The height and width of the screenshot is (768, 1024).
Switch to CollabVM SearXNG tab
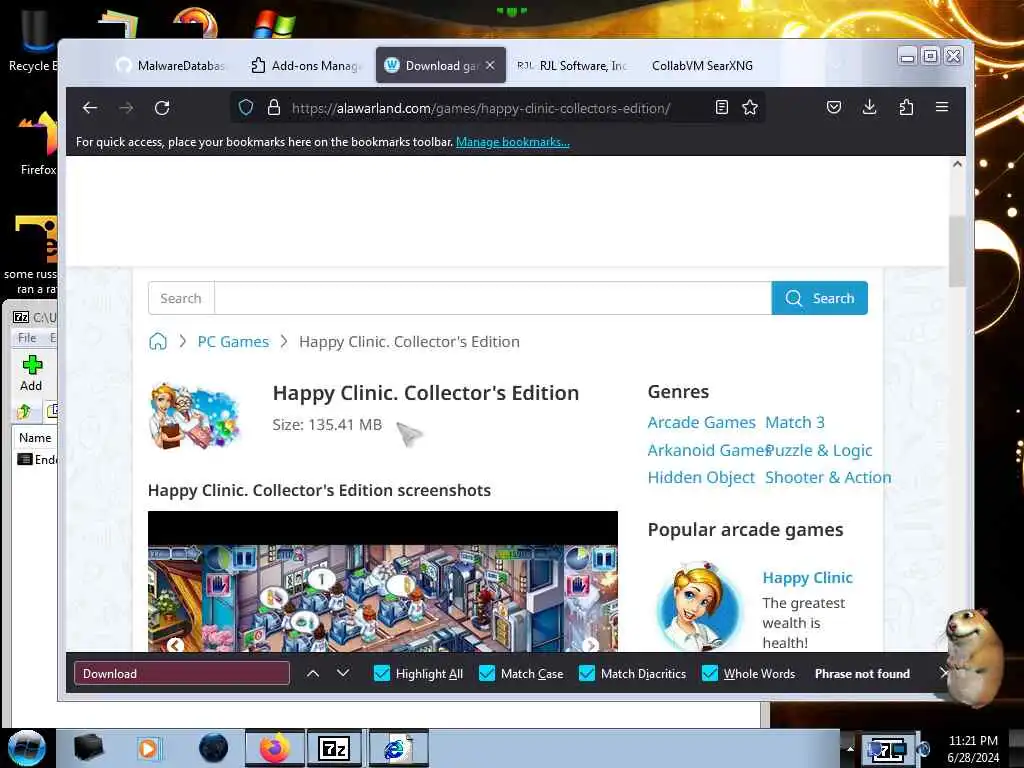(702, 65)
